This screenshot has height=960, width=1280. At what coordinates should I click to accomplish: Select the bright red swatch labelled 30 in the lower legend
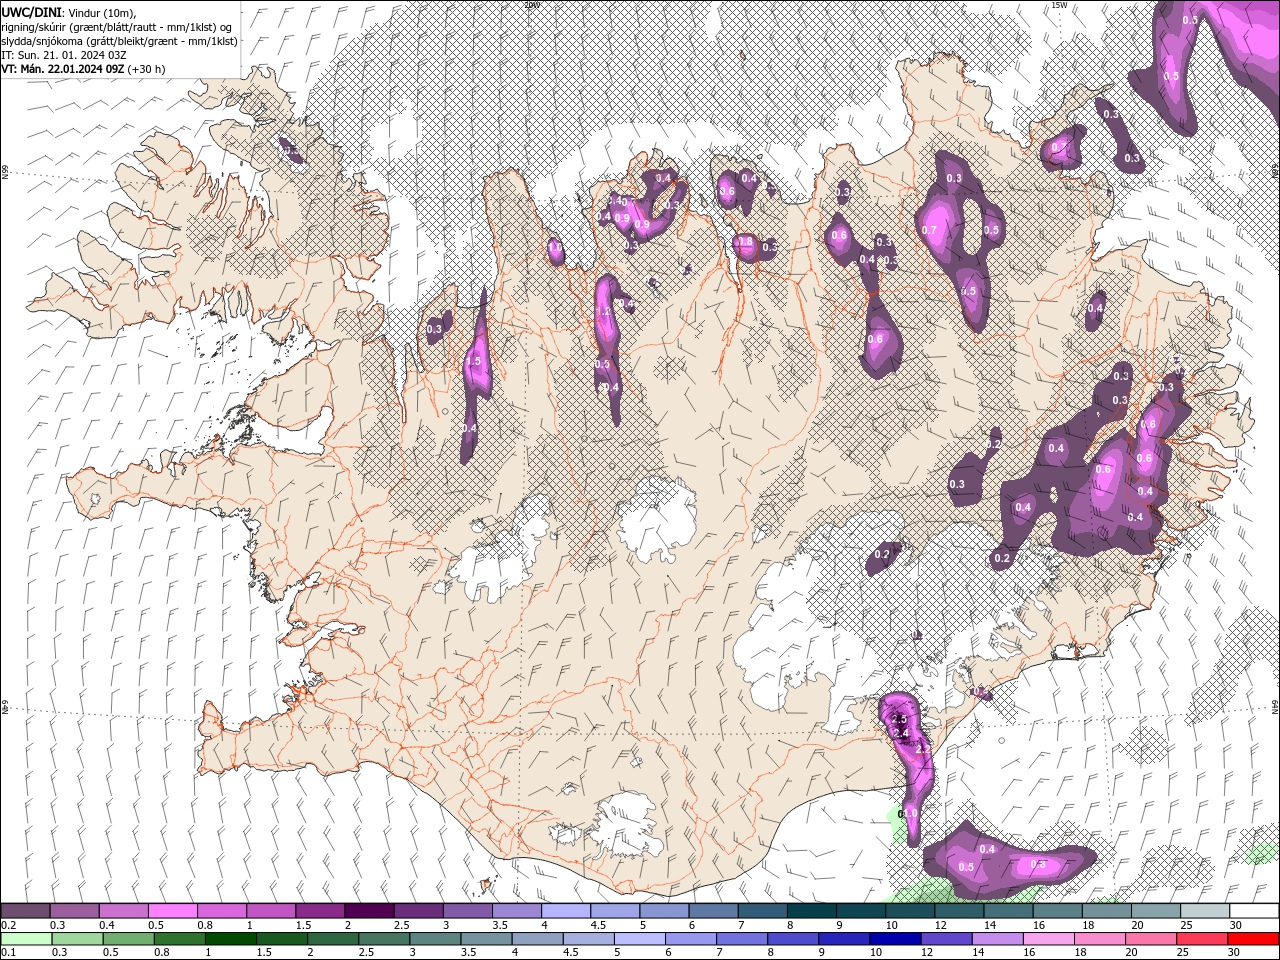pos(1253,939)
